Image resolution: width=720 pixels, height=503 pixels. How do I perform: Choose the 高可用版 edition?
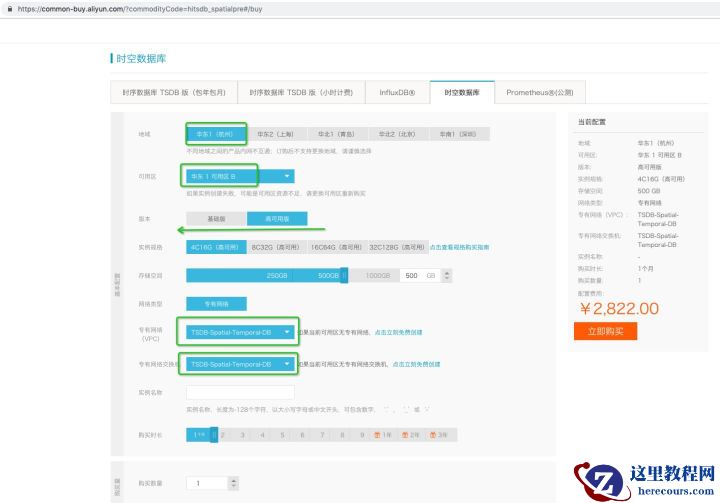[277, 219]
